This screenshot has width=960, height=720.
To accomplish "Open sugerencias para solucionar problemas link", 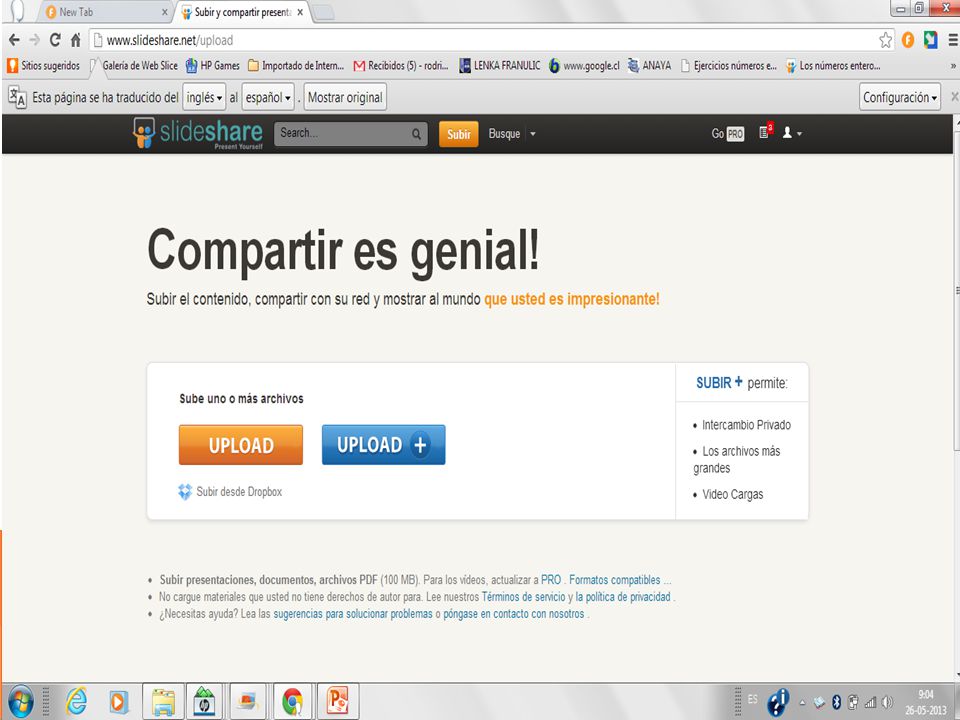I will [353, 613].
